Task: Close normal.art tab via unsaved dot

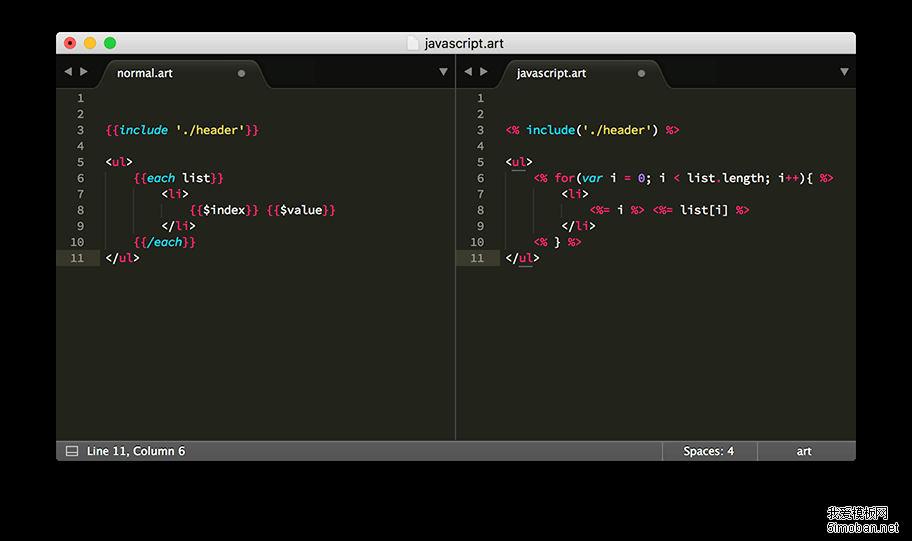Action: point(241,73)
